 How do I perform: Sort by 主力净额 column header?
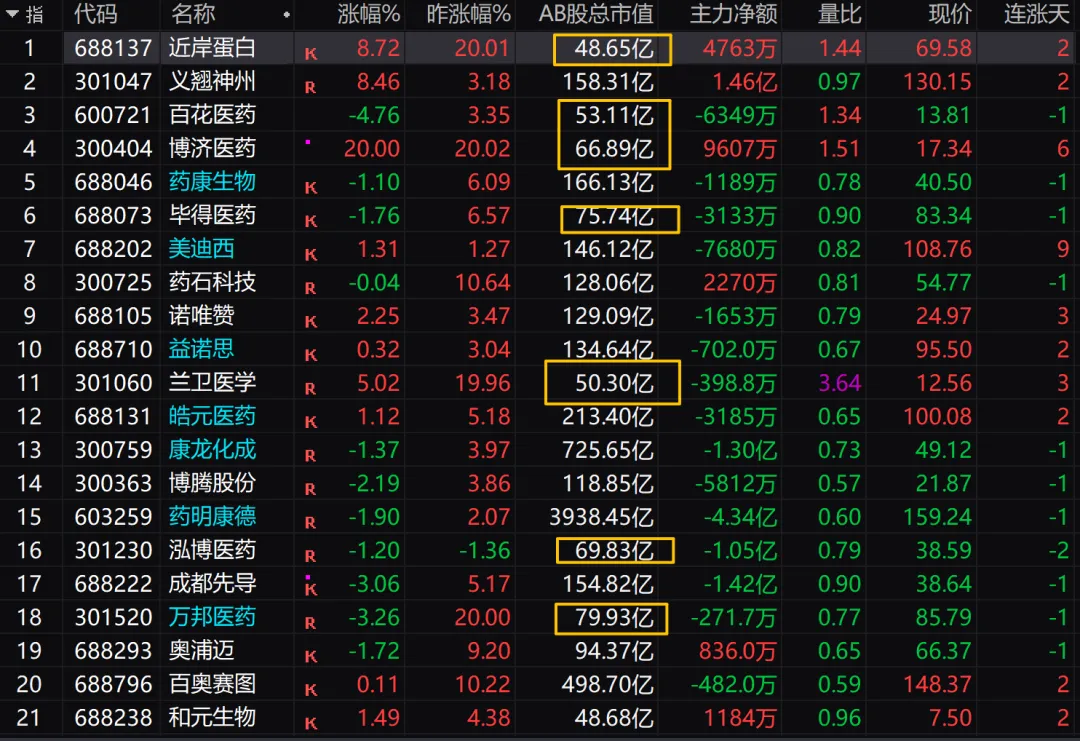coord(734,14)
